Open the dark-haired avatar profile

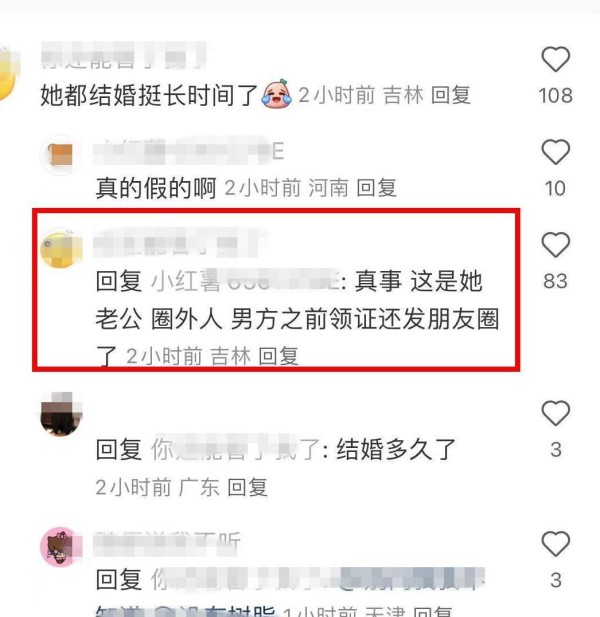pyautogui.click(x=61, y=414)
